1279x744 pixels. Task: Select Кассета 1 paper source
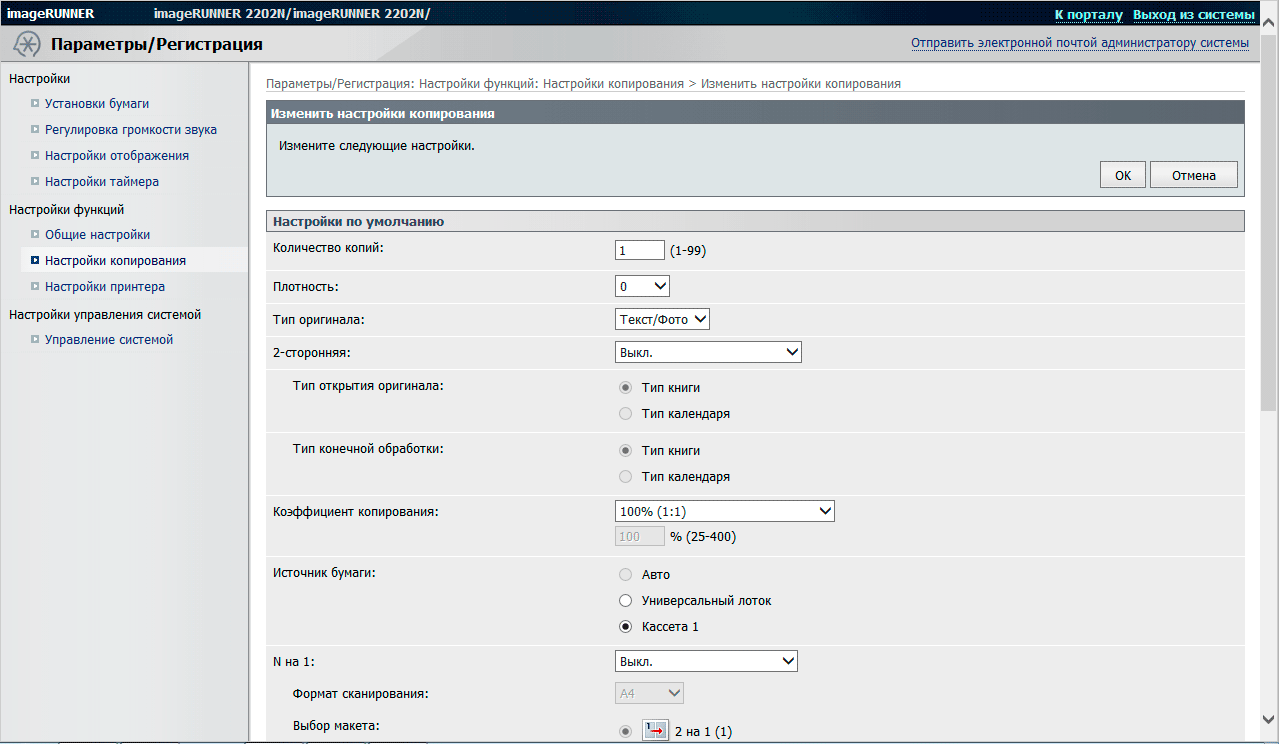pos(626,627)
